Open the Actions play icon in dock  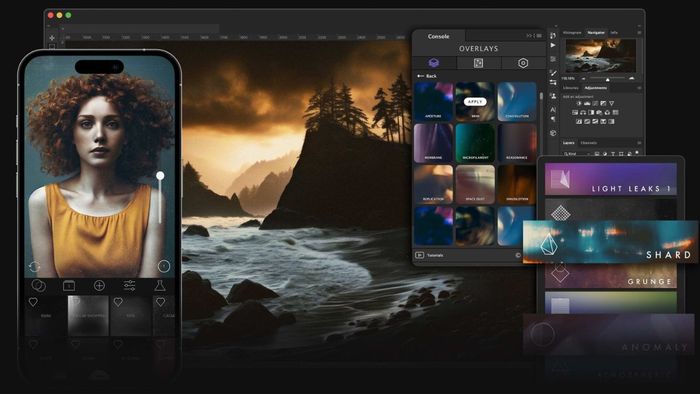[x=553, y=45]
